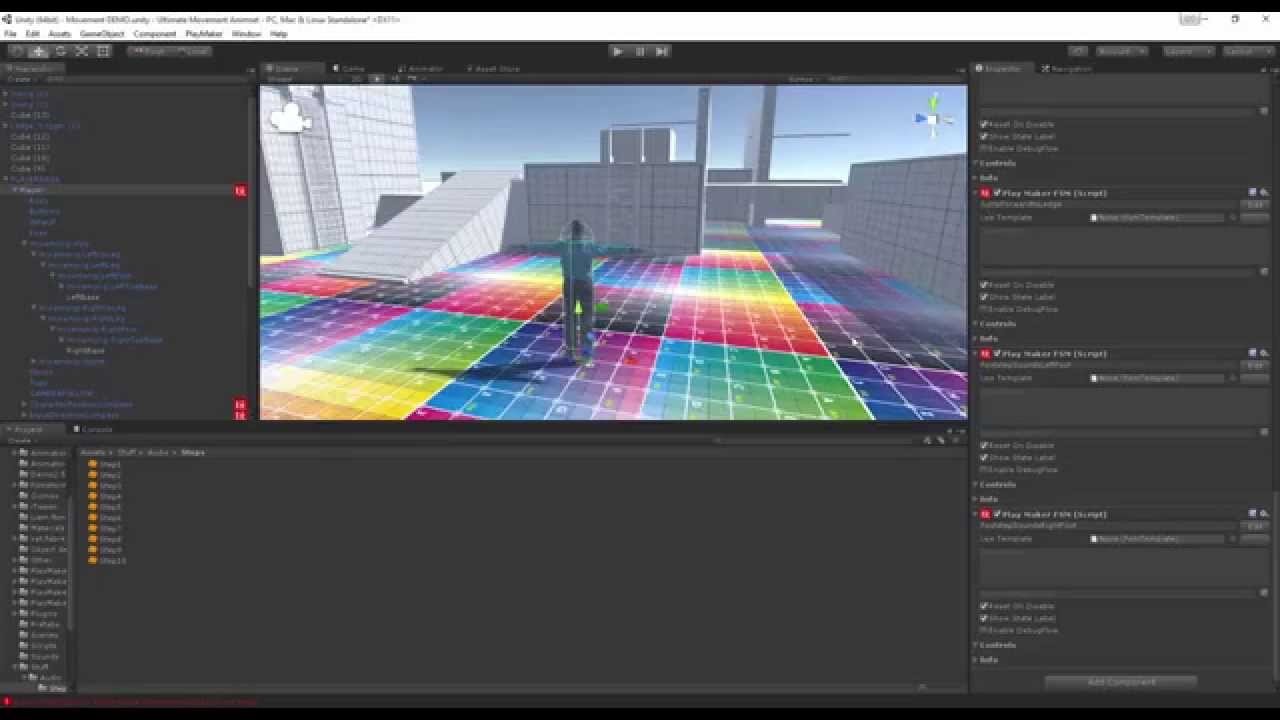Screen dimensions: 1280x720
Task: Start Play mode with the Play button
Action: [617, 51]
